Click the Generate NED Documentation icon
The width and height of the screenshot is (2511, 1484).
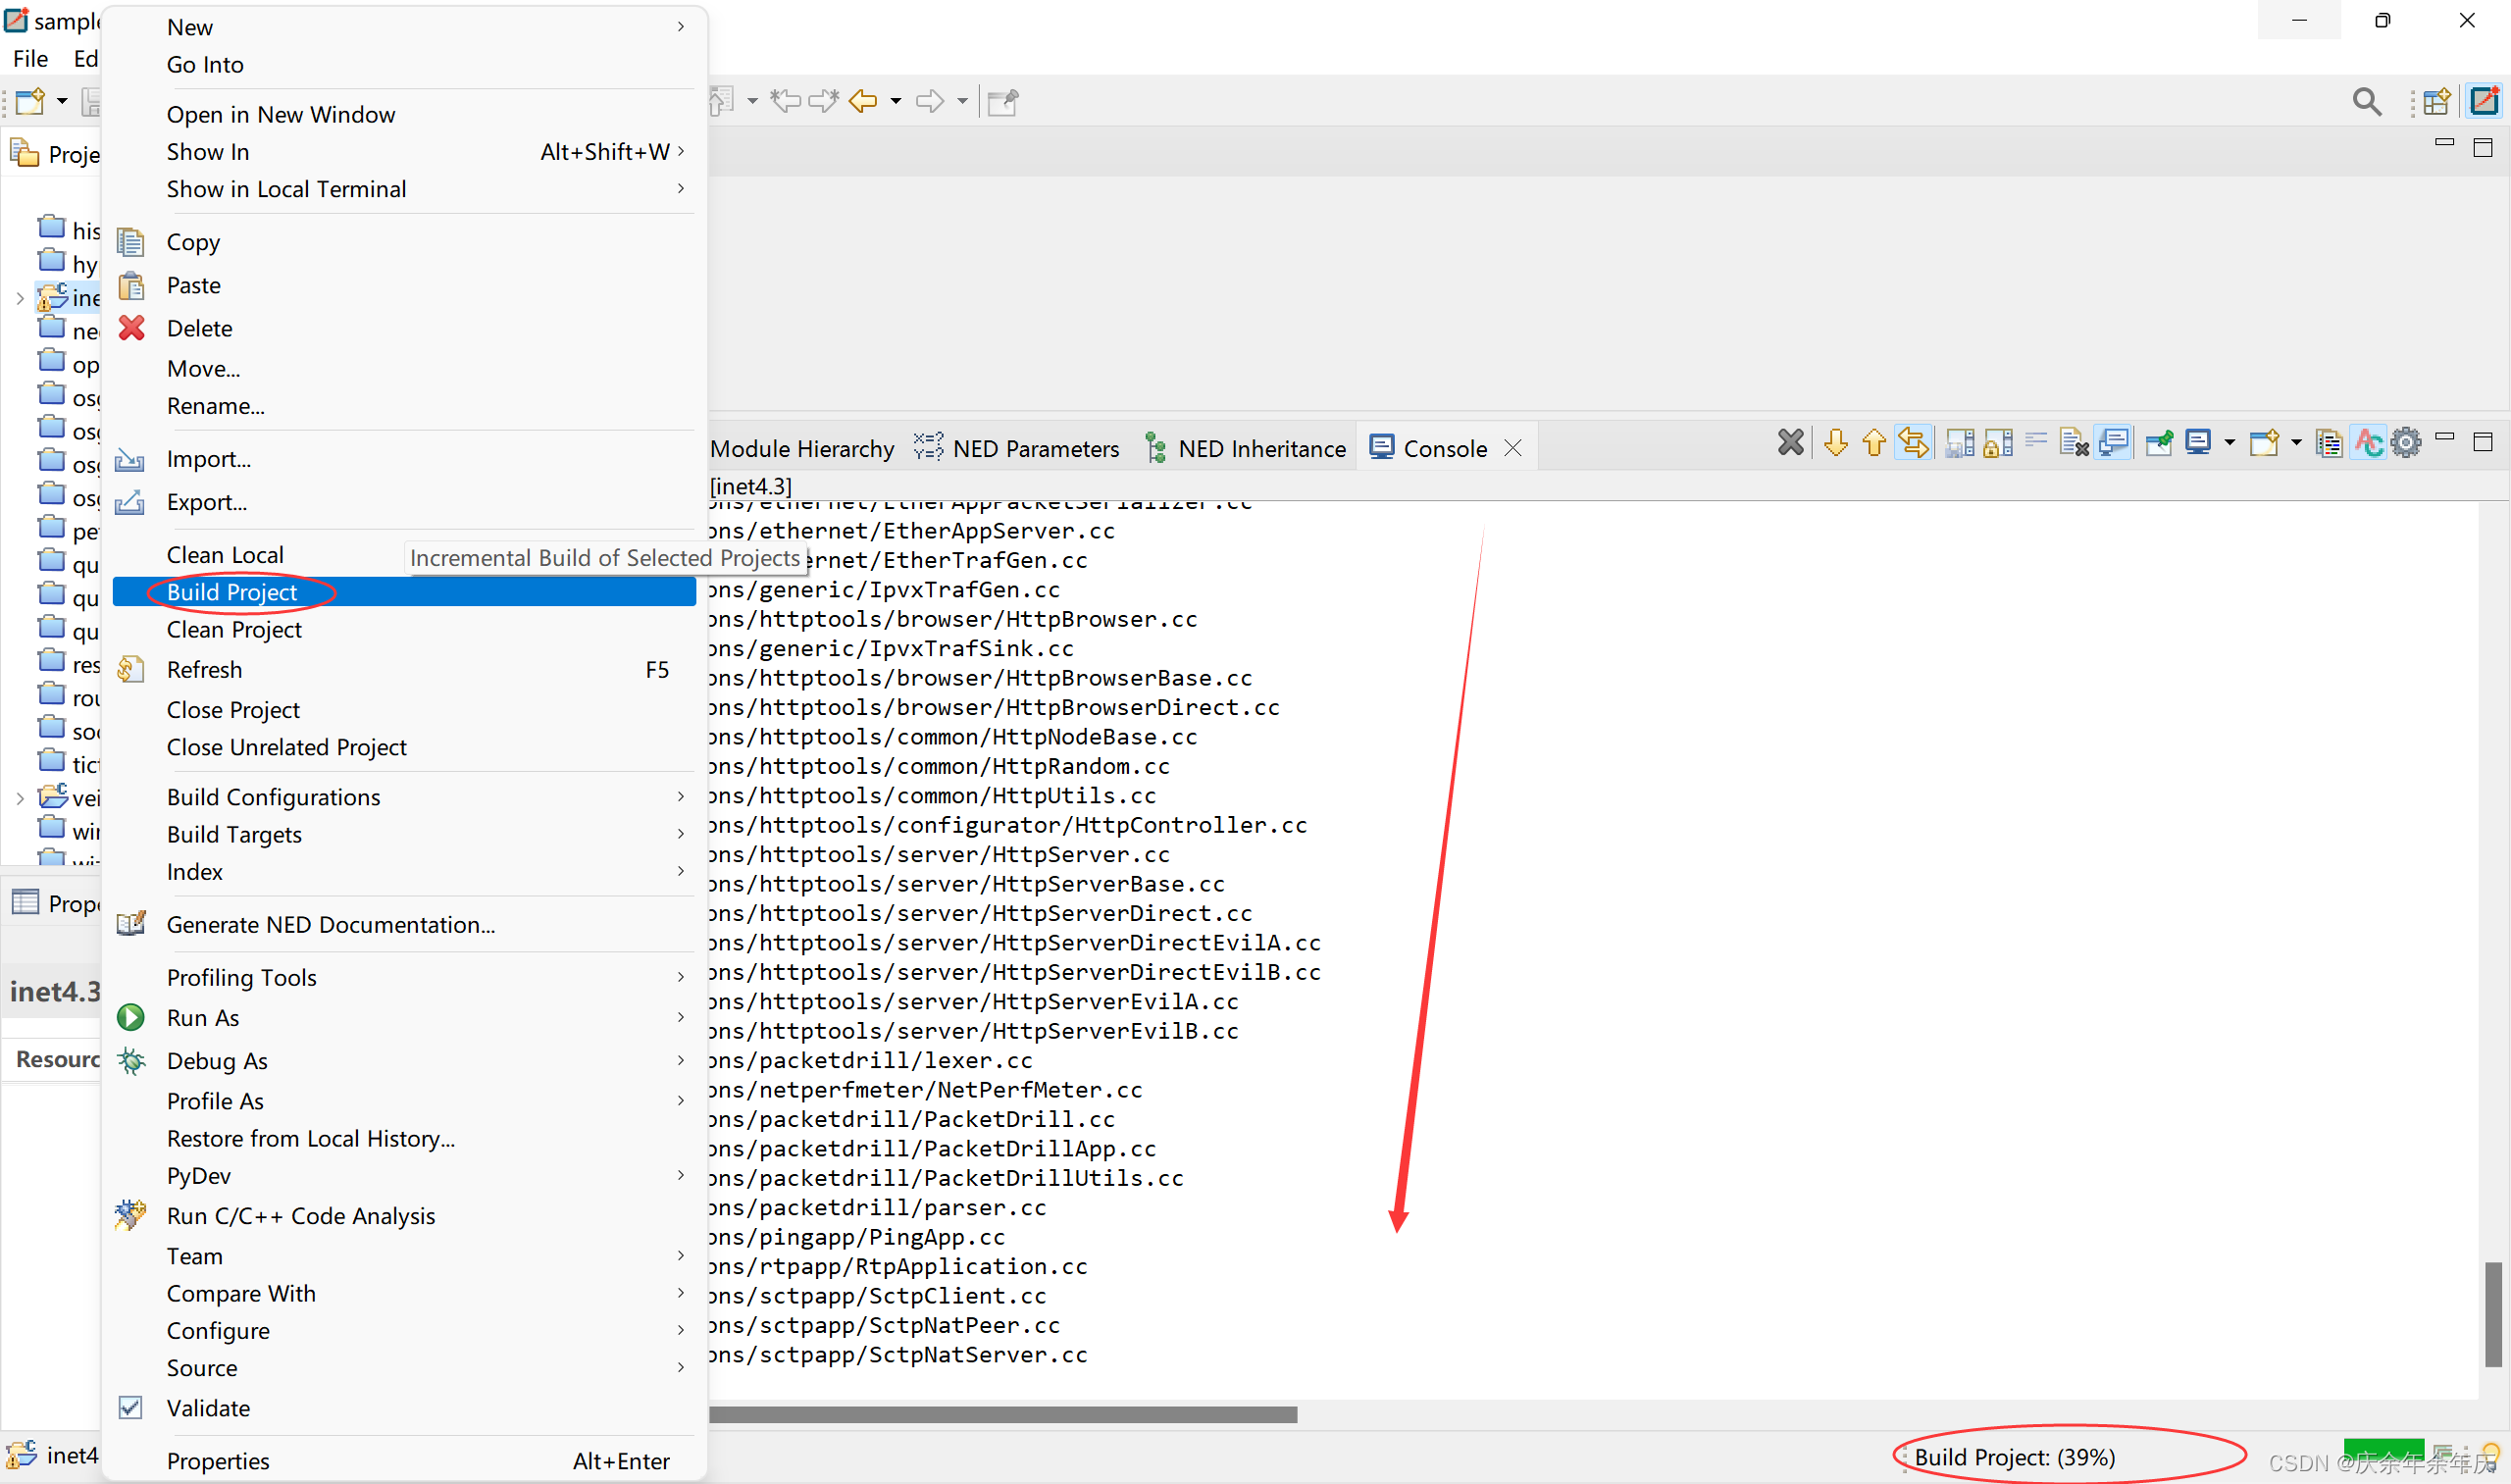click(132, 924)
